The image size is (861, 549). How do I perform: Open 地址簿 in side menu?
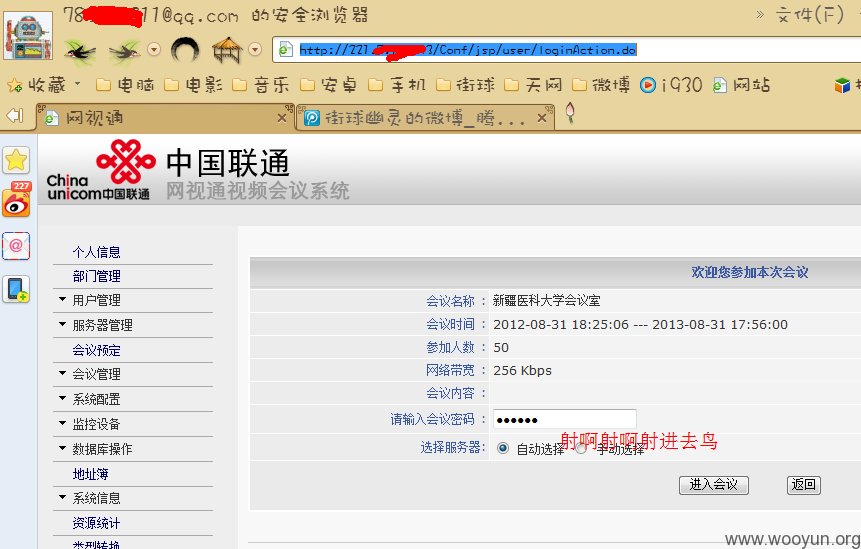(x=91, y=474)
